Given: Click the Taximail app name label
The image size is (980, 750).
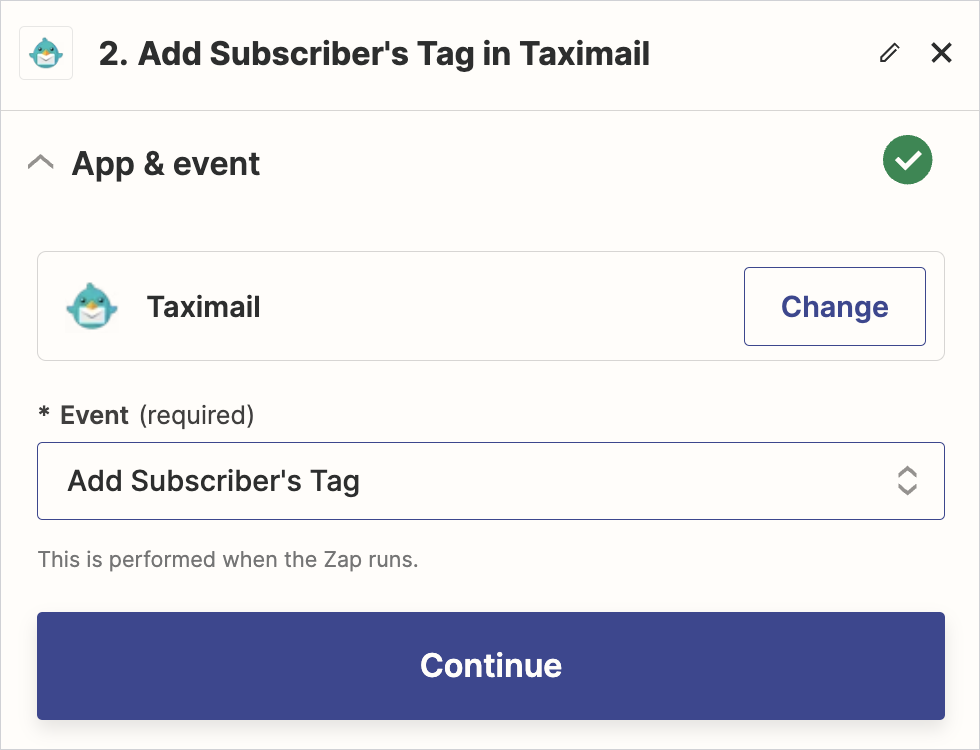Looking at the screenshot, I should click(x=203, y=307).
